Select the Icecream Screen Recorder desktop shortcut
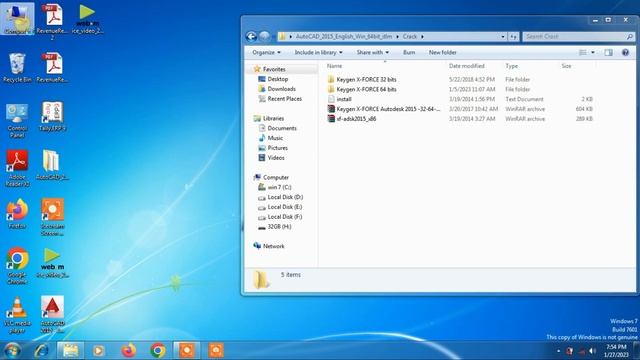 click(52, 217)
